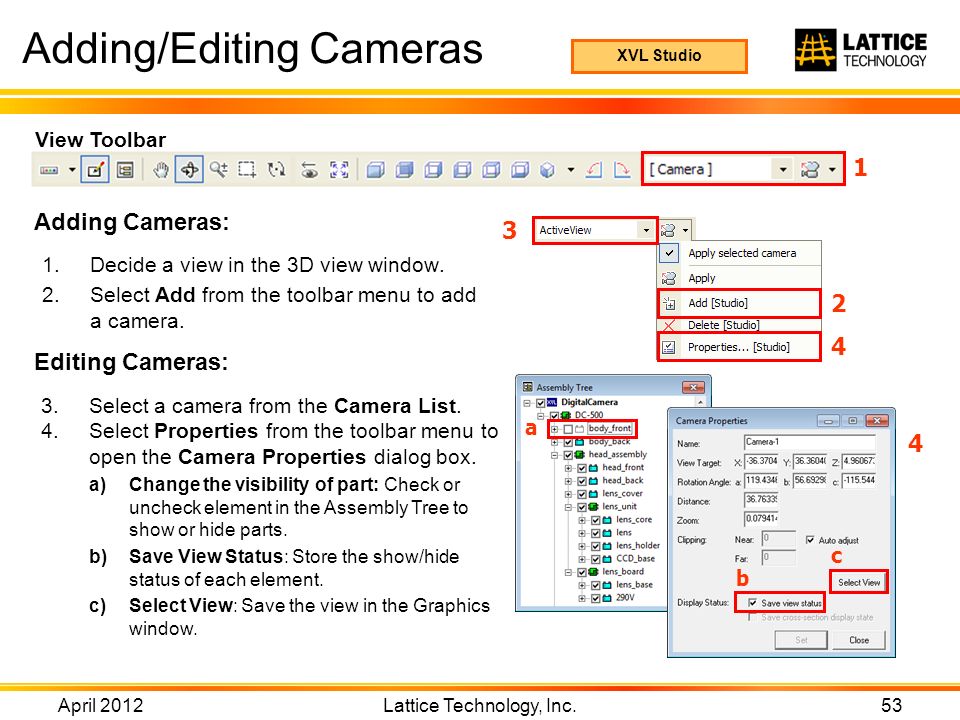The image size is (960, 720).
Task: Open the [Camera] list dropdown in toolbar
Action: click(782, 170)
